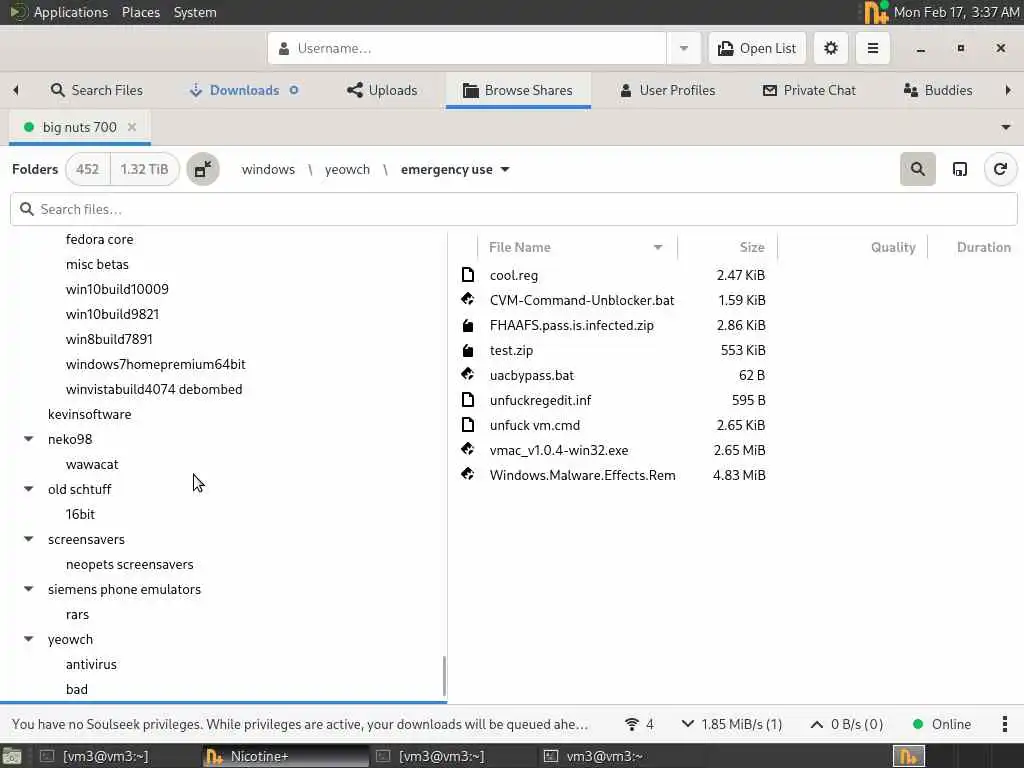1024x768 pixels.
Task: Collapse siemens phone emulators folder
Action: (29, 589)
